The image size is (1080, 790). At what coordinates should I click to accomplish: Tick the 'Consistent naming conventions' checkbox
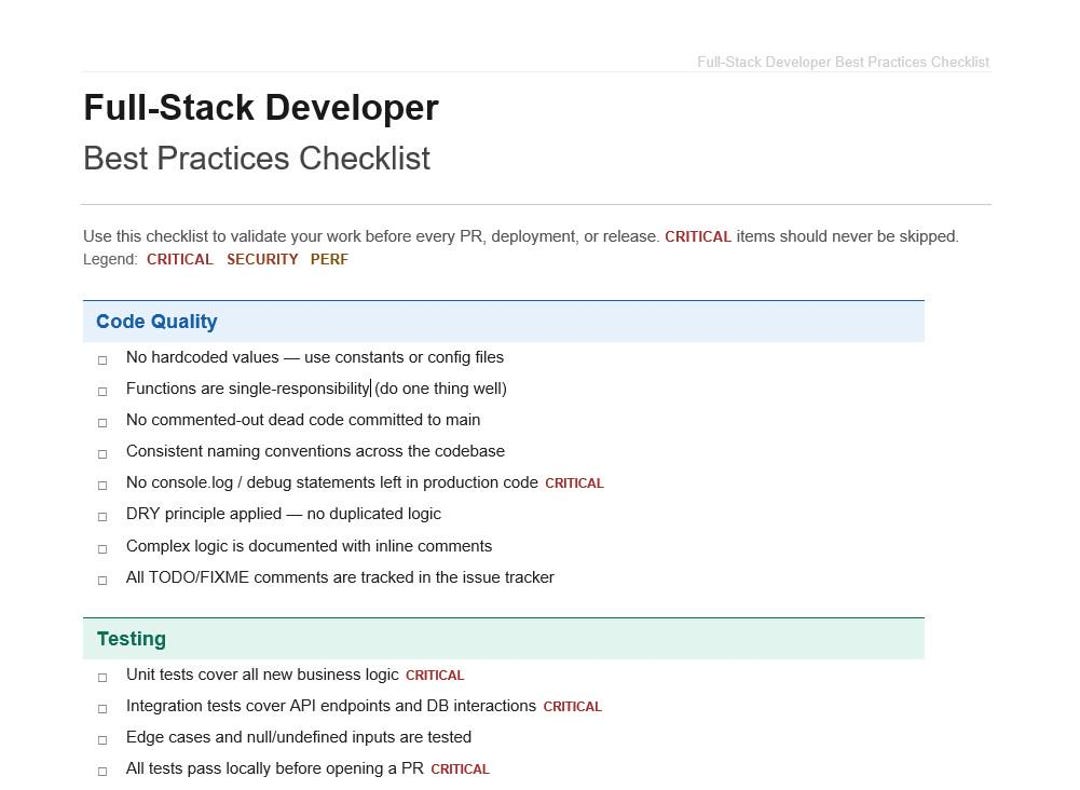click(103, 455)
